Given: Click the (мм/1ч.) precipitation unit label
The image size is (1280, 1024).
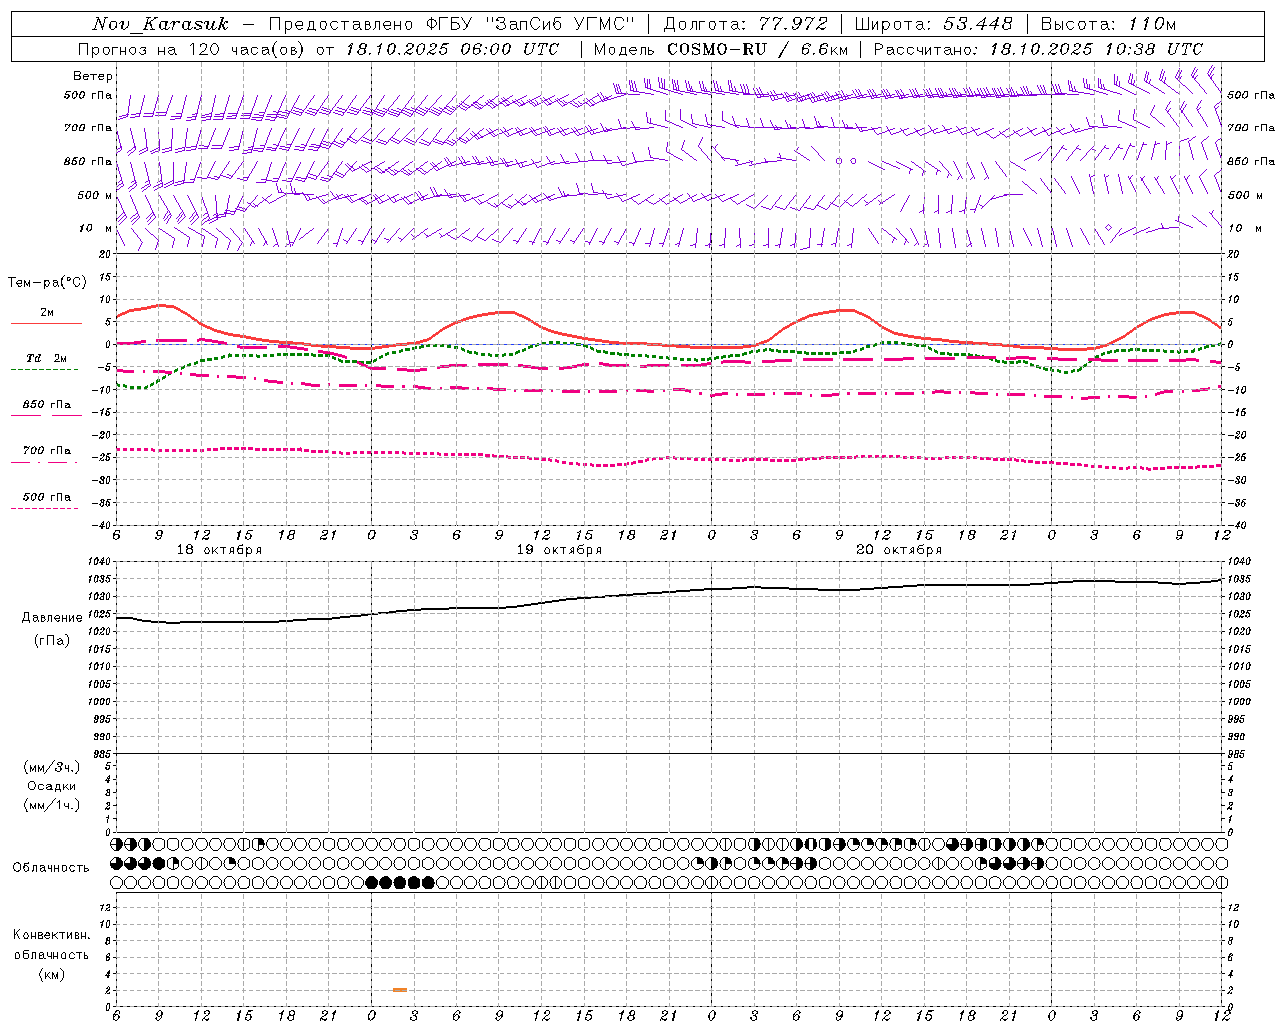Looking at the screenshot, I should [x=52, y=805].
